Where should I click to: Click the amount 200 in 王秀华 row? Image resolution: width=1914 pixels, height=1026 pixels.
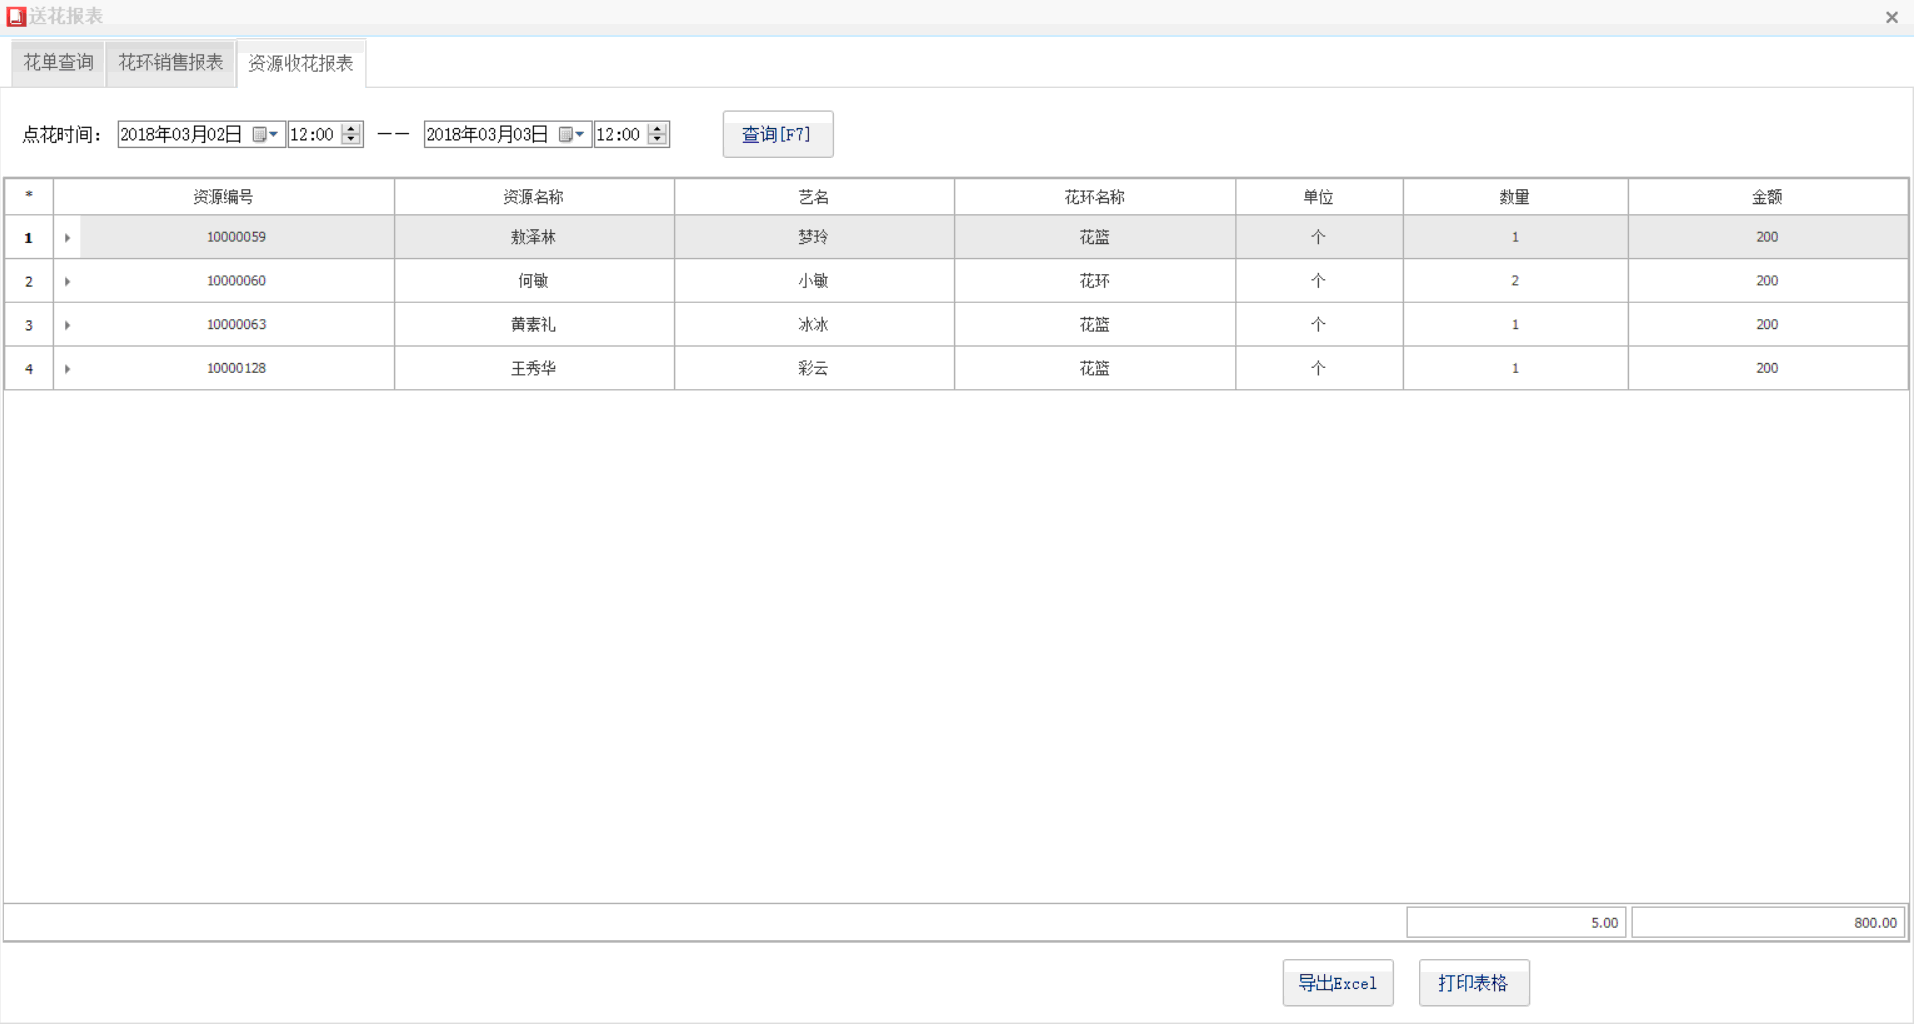coord(1767,368)
